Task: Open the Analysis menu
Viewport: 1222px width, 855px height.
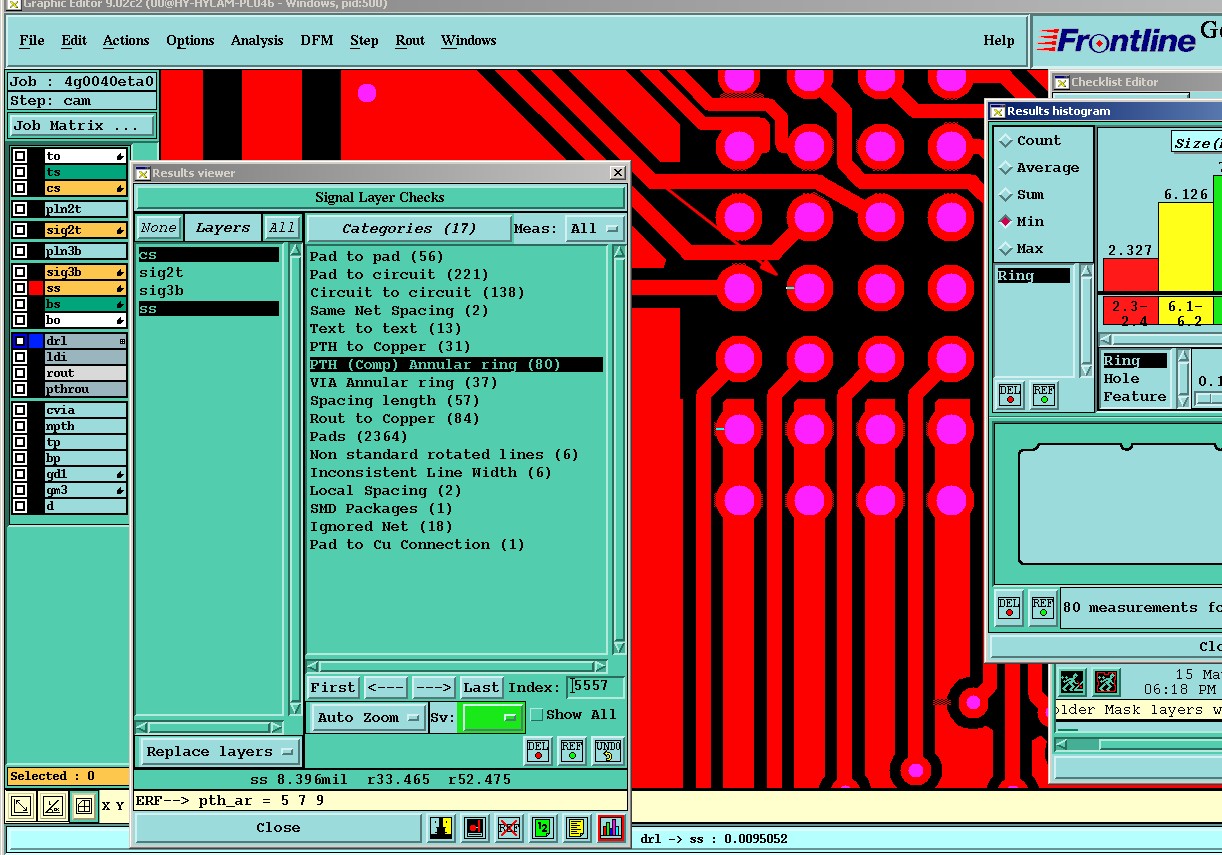Action: [x=257, y=41]
